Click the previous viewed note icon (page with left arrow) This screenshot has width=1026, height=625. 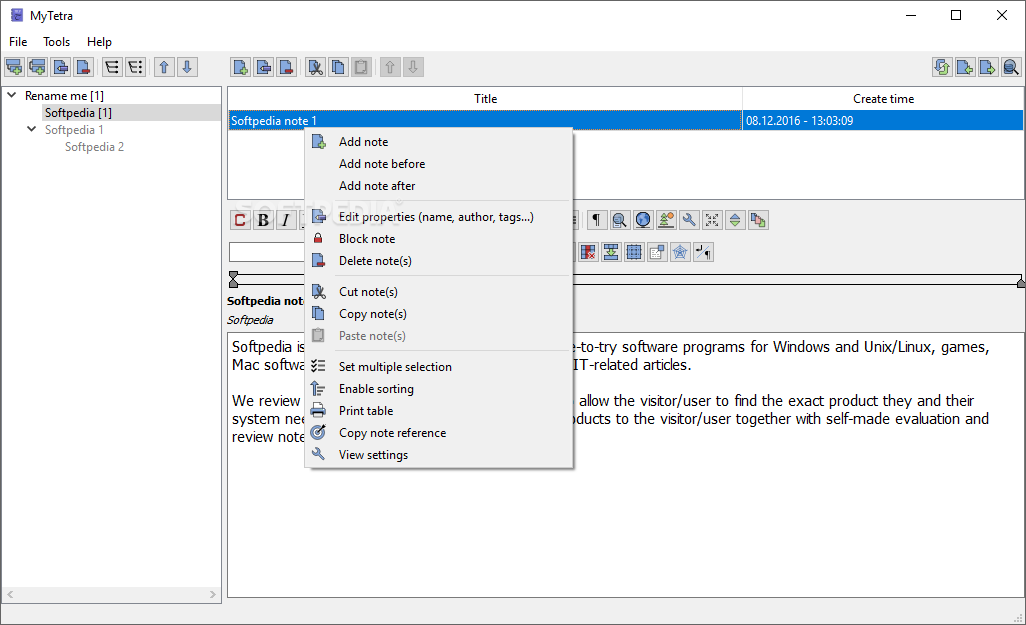pos(965,67)
